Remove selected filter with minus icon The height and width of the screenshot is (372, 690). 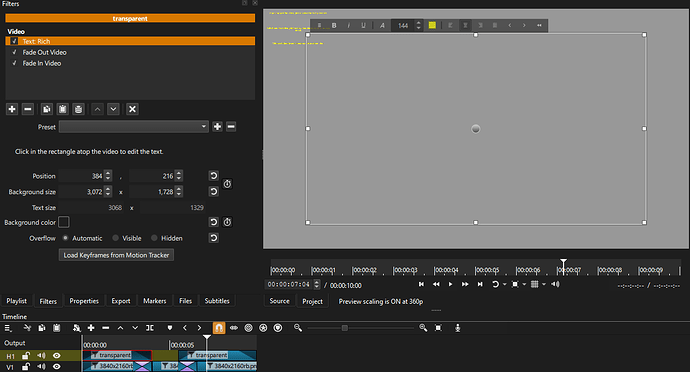click(x=28, y=109)
